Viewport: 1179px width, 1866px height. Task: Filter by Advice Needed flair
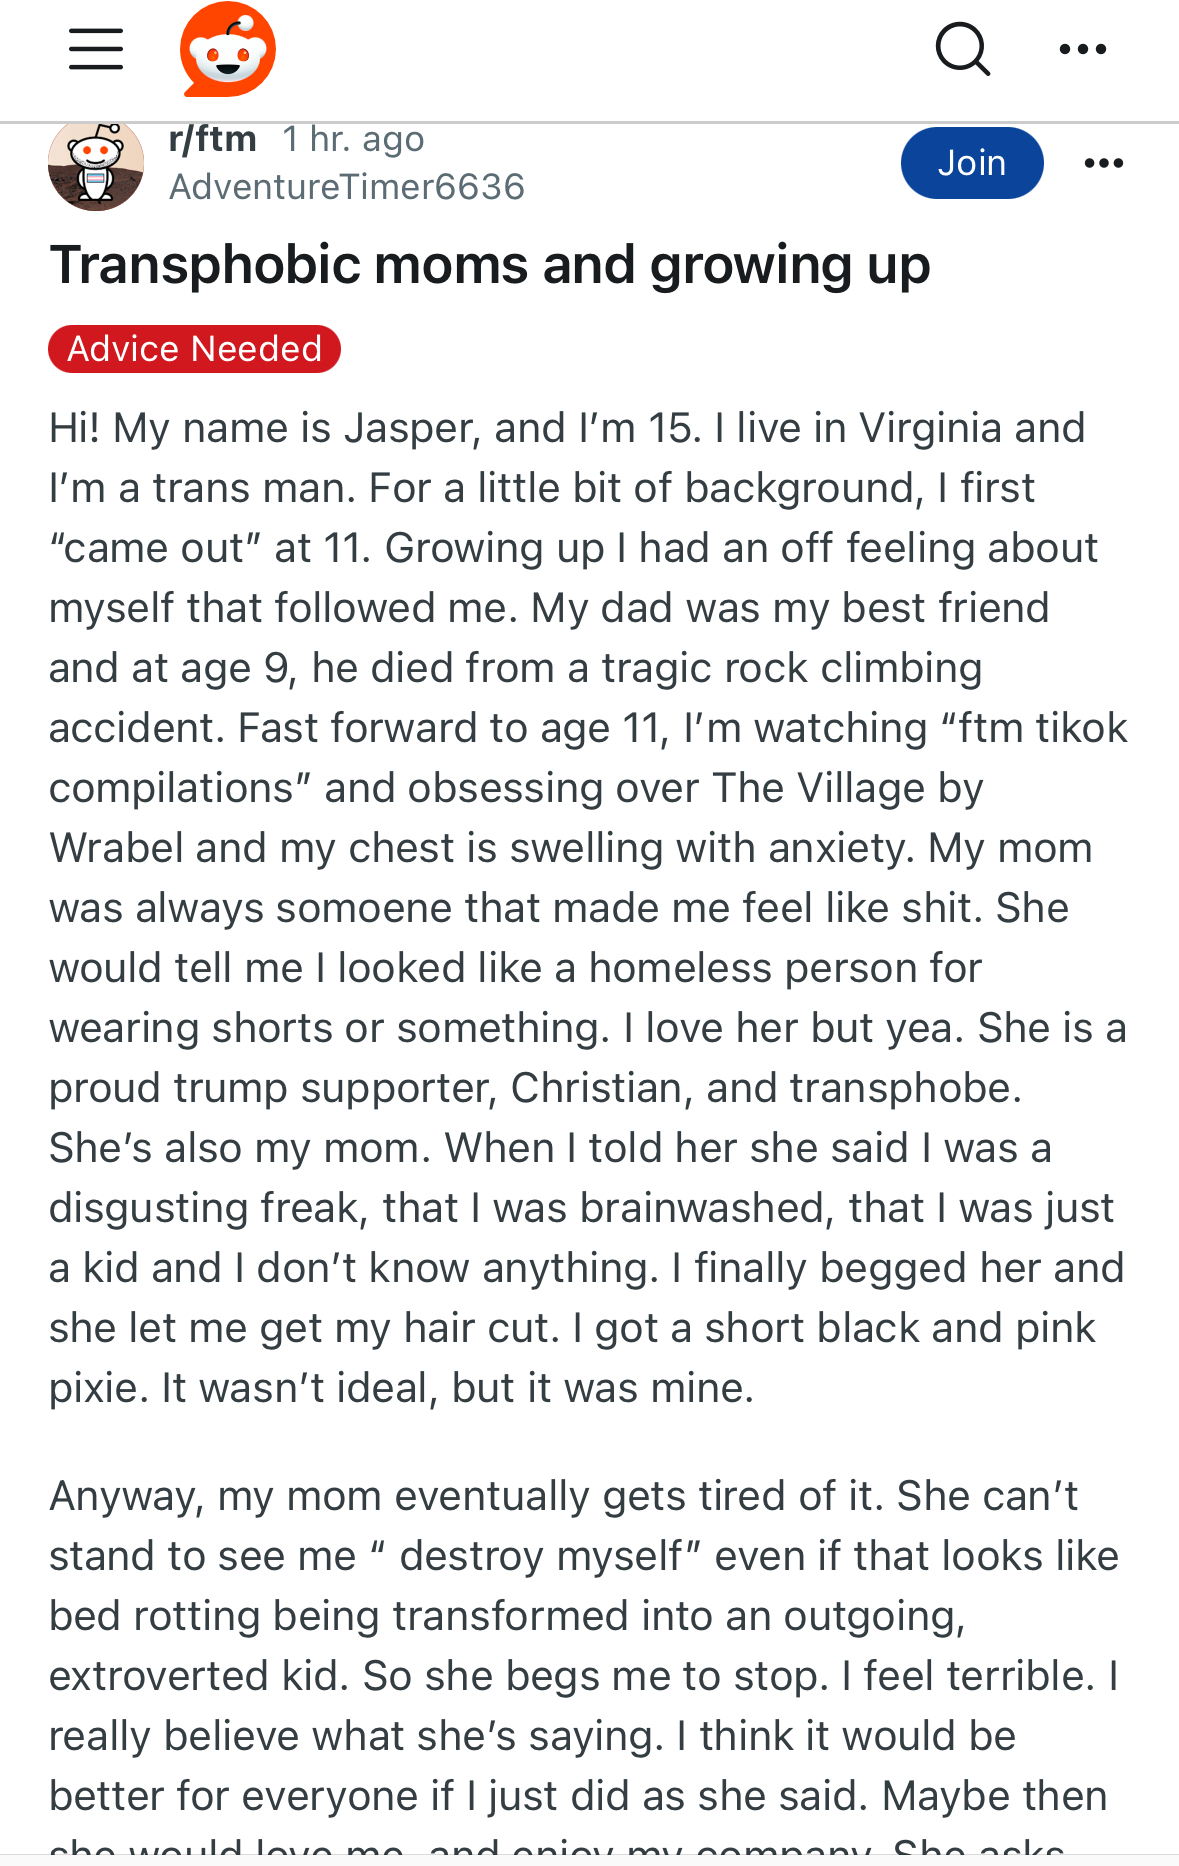pos(195,349)
